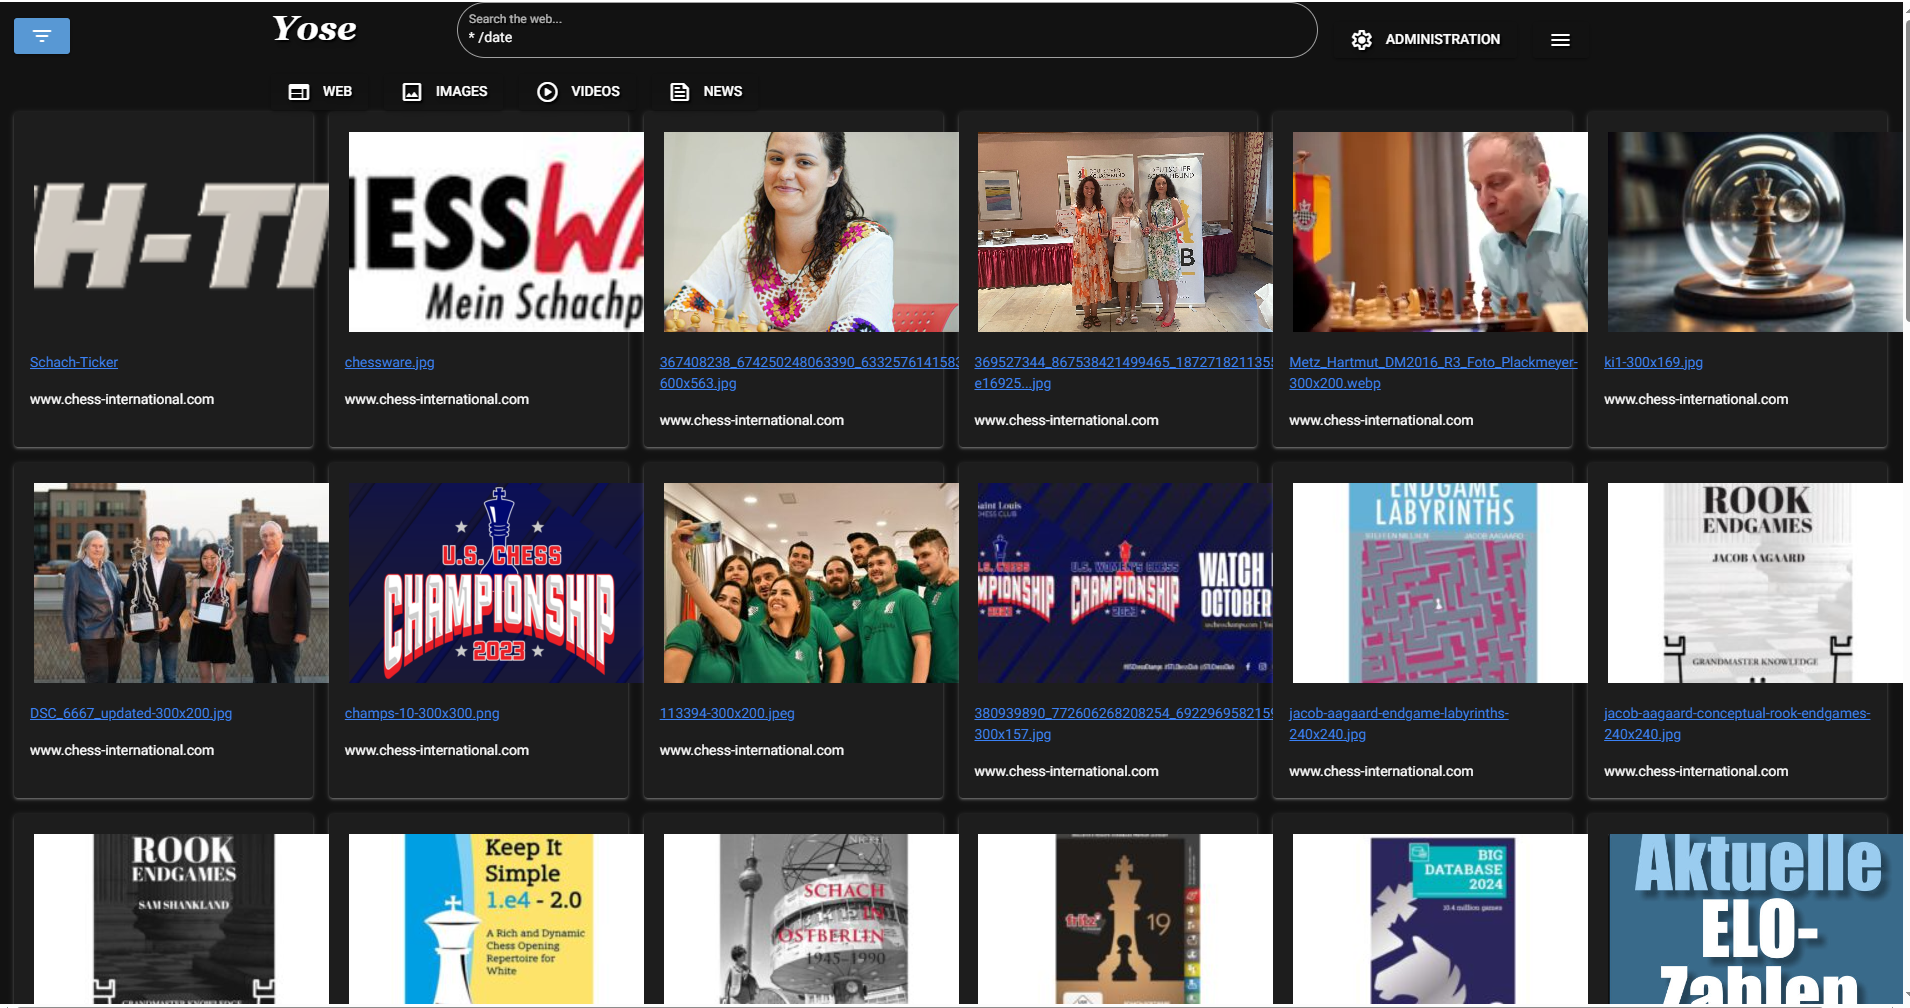Open jacob-aagaard-conceptual-rook-endgames link
Screen dimensions: 1910x1008
coord(1737,723)
